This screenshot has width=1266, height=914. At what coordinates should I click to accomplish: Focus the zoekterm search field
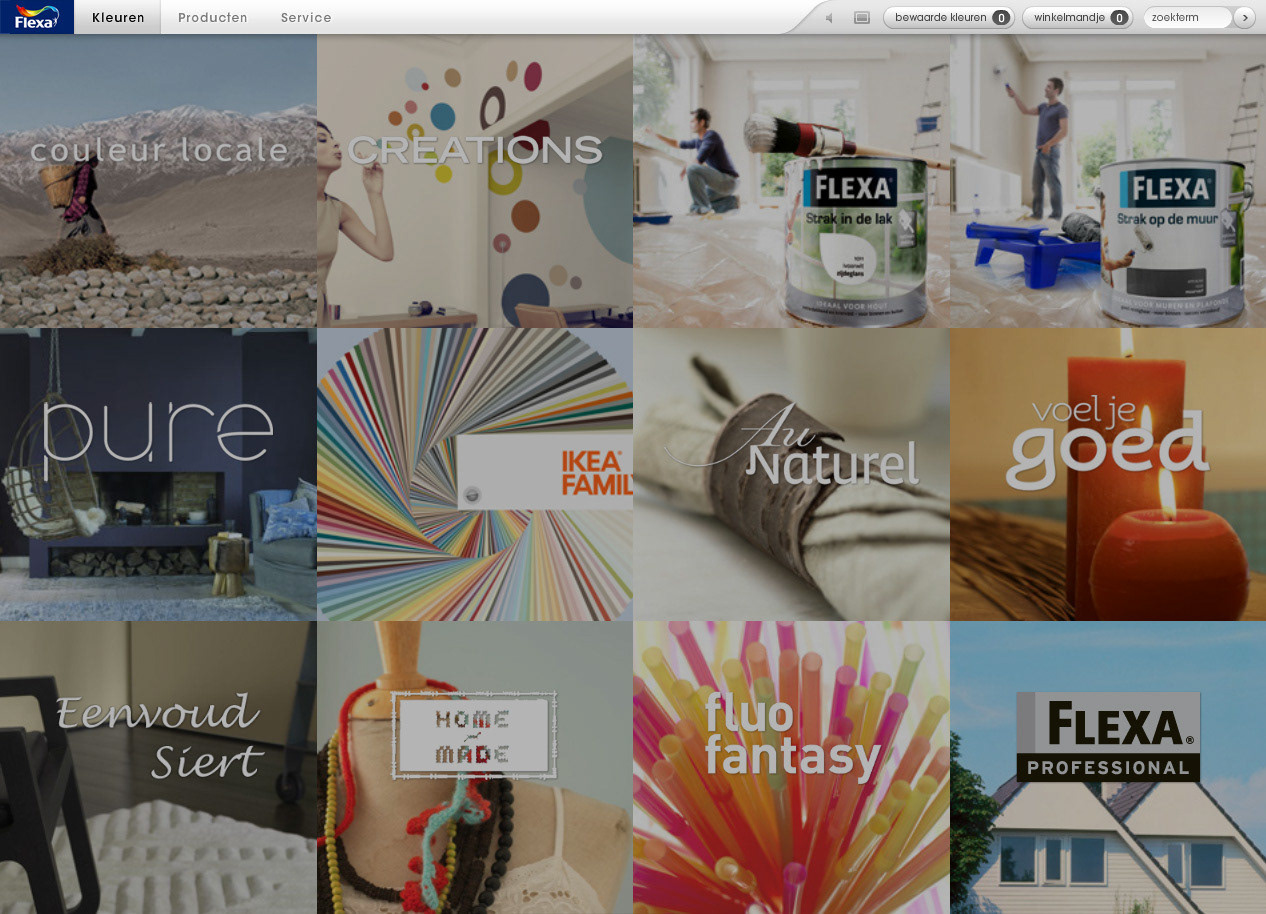[1188, 17]
